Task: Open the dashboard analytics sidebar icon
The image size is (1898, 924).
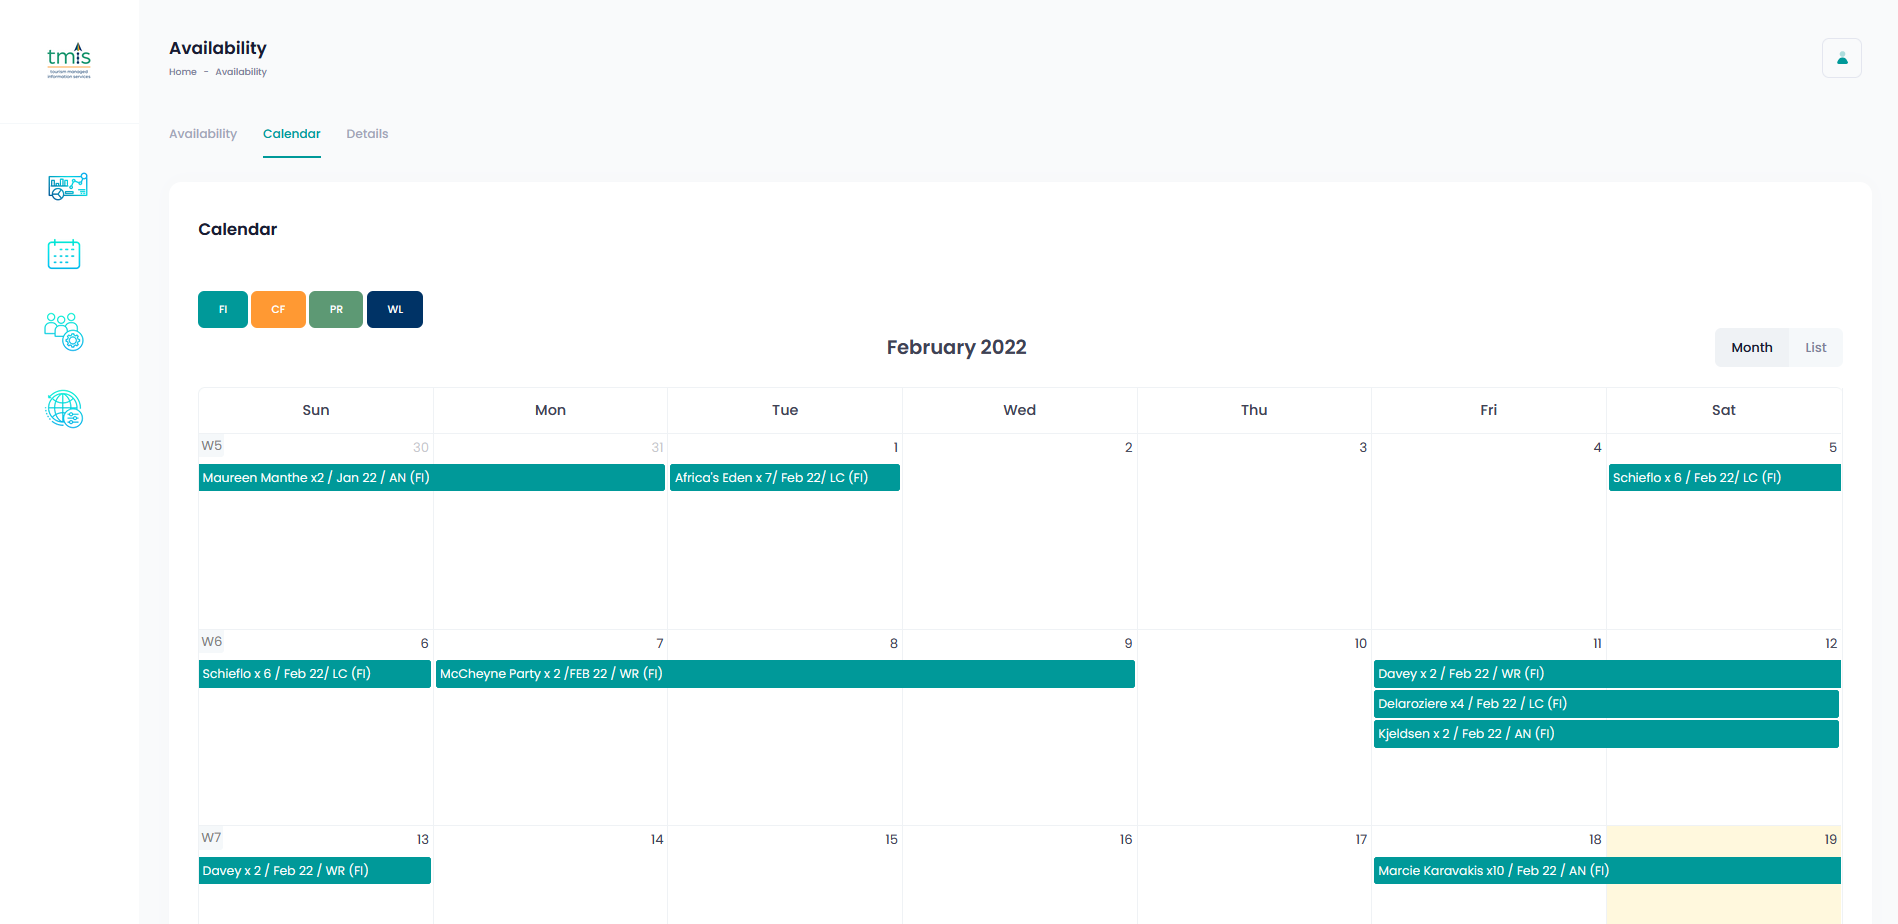Action: tap(67, 186)
